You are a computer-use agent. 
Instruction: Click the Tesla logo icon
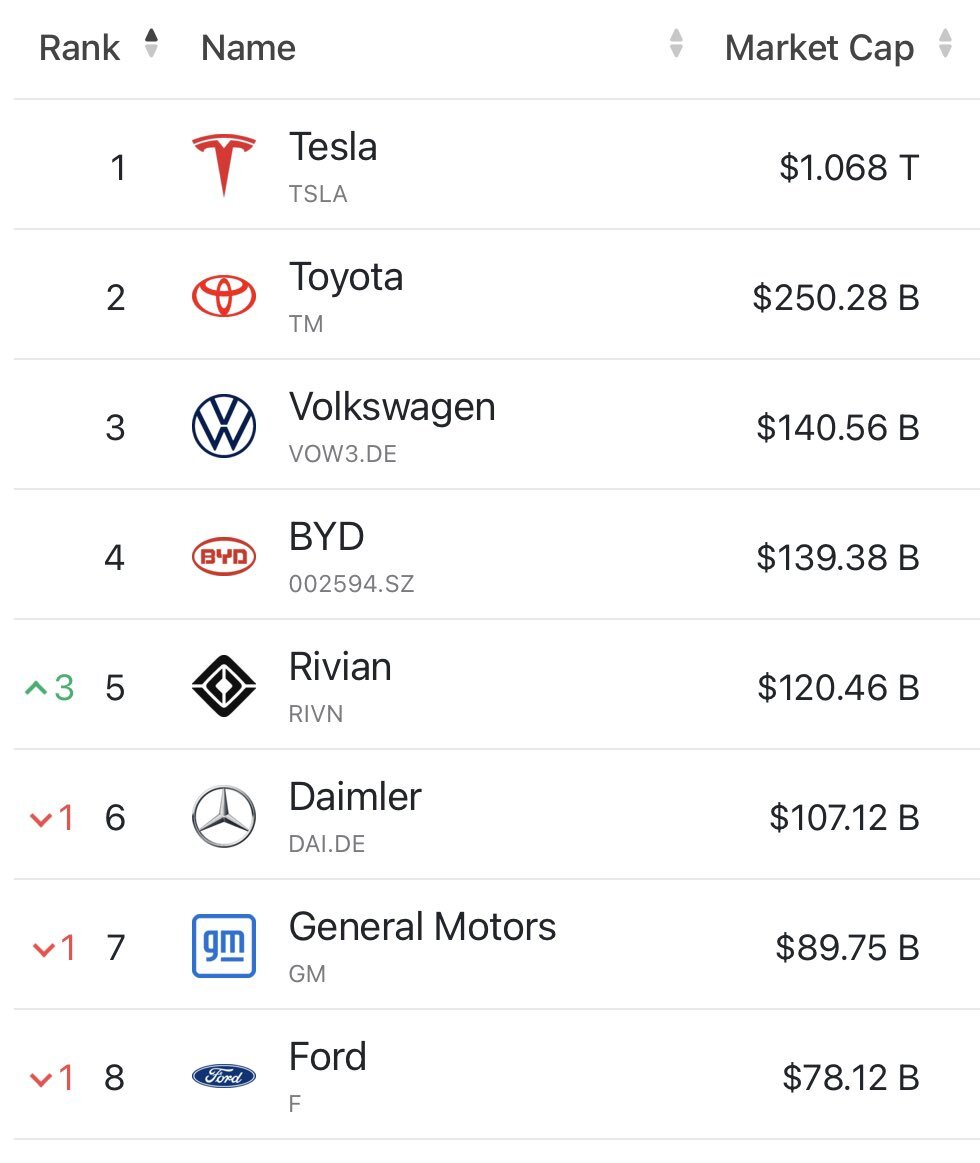(223, 165)
